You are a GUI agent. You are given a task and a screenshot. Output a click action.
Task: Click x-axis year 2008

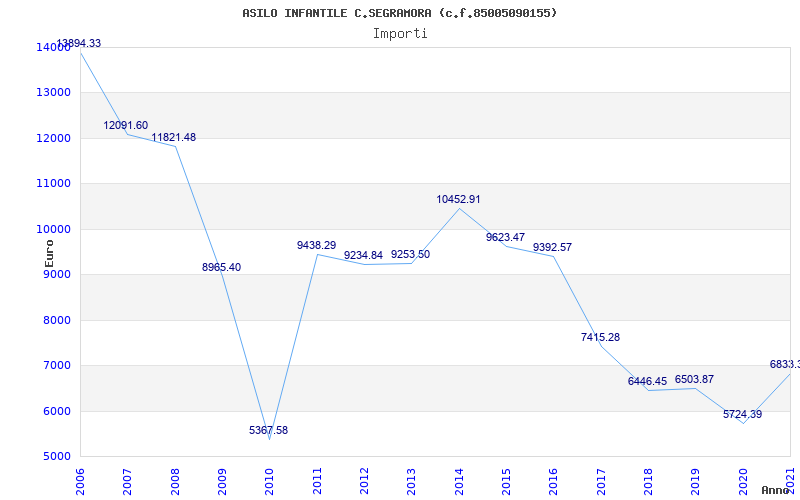(175, 481)
